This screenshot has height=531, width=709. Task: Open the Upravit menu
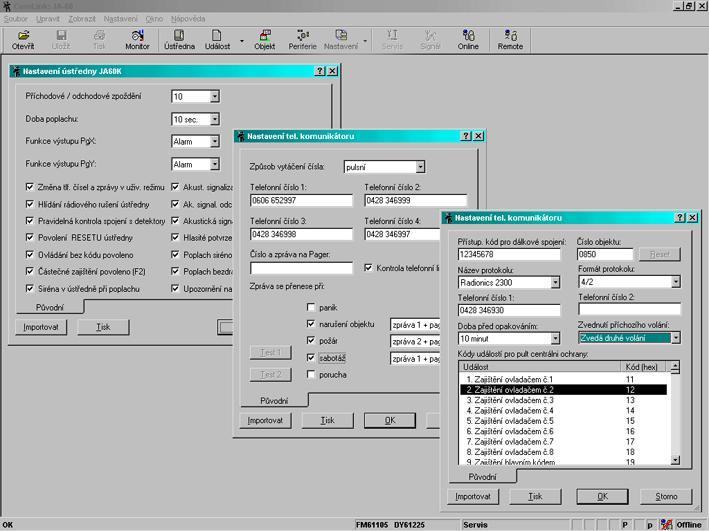[x=48, y=19]
